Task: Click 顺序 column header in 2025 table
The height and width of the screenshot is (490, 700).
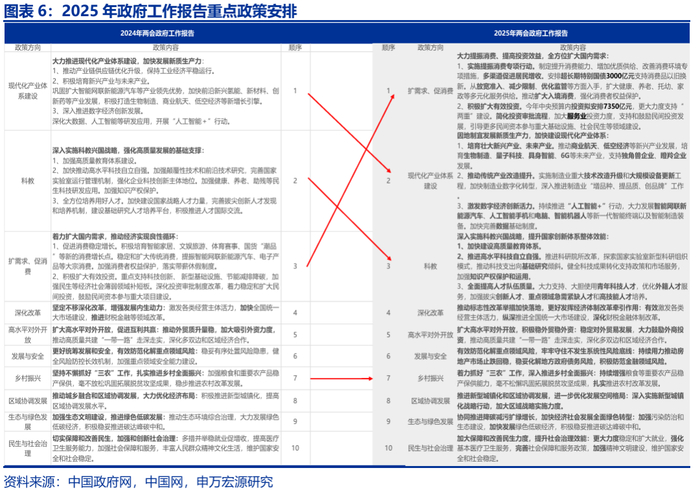Action: click(388, 48)
